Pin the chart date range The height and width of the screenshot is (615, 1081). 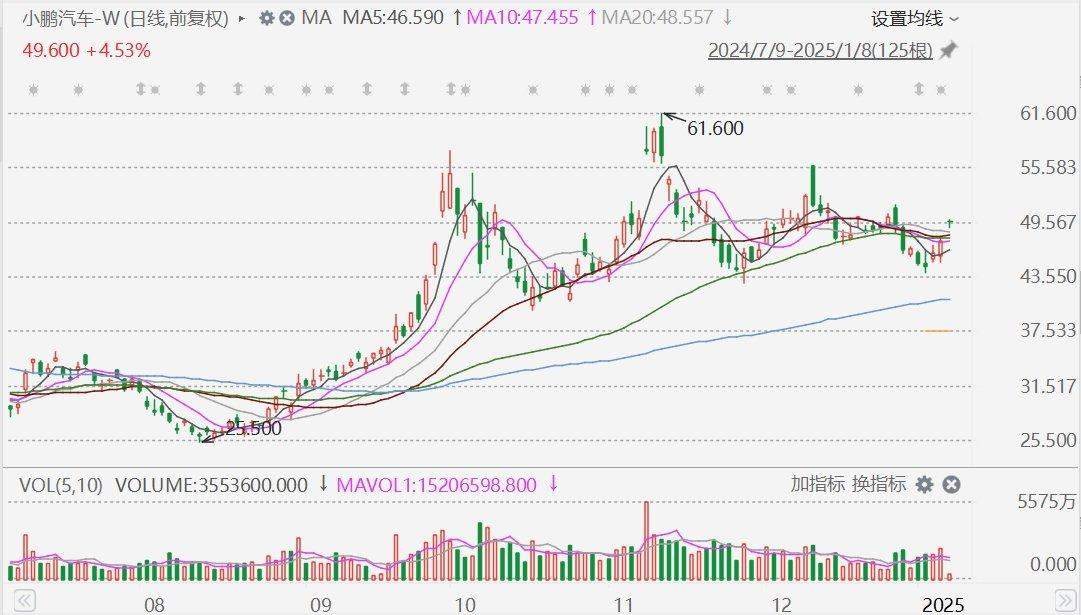coord(949,50)
